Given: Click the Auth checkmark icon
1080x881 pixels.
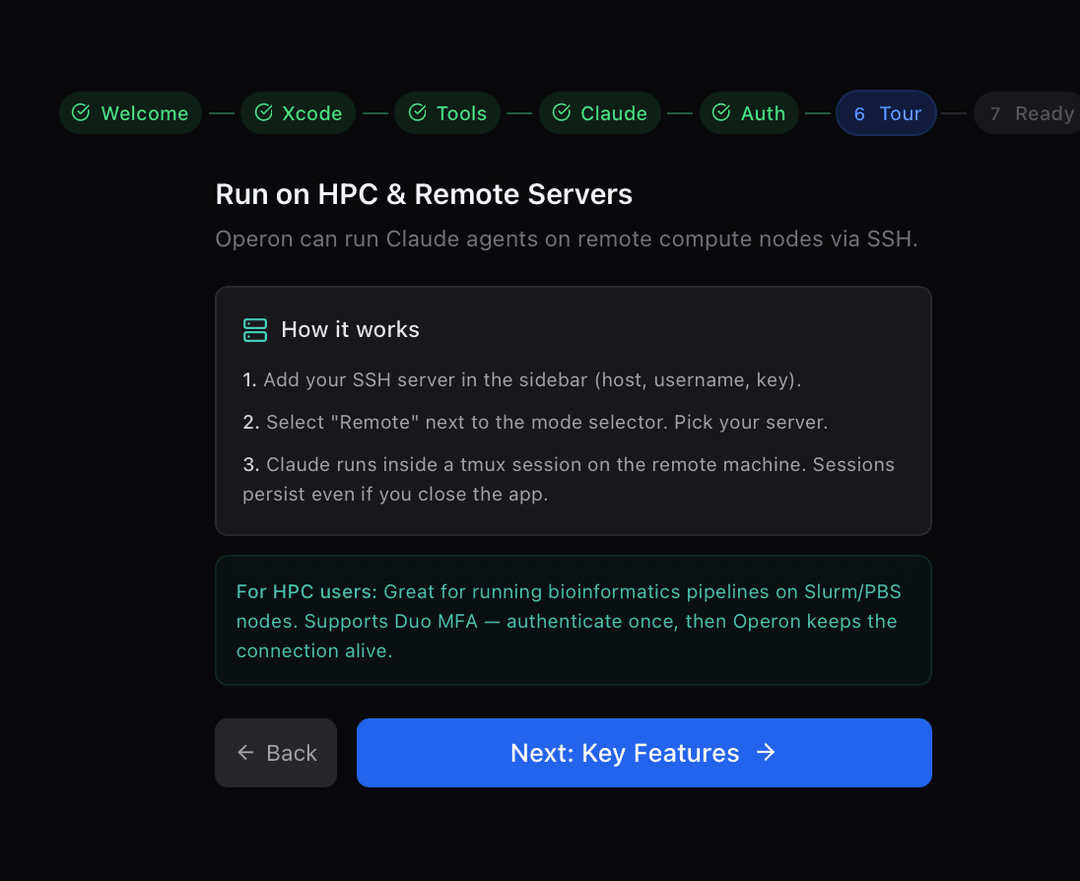Looking at the screenshot, I should [x=721, y=112].
